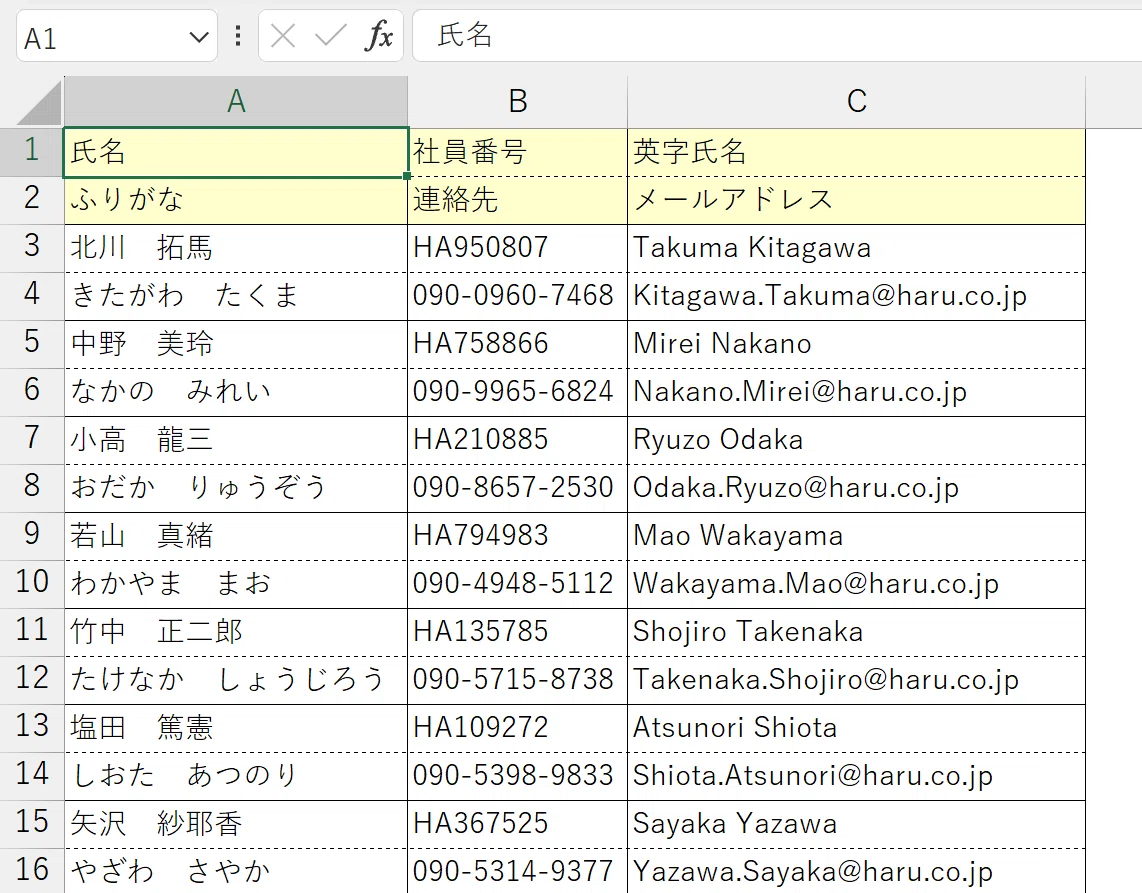
Task: Select the 英字氏名 header cell
Action: coord(856,152)
